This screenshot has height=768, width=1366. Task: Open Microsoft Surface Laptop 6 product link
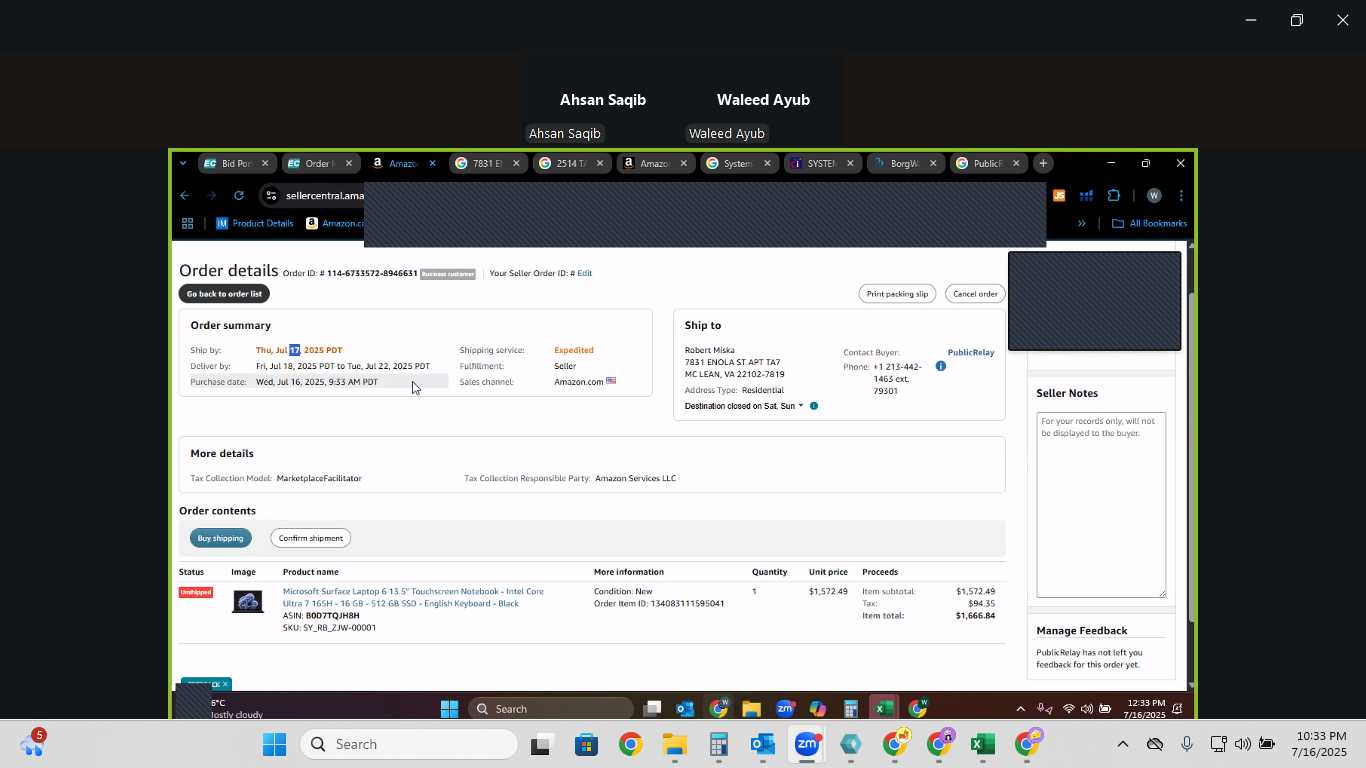(x=413, y=597)
